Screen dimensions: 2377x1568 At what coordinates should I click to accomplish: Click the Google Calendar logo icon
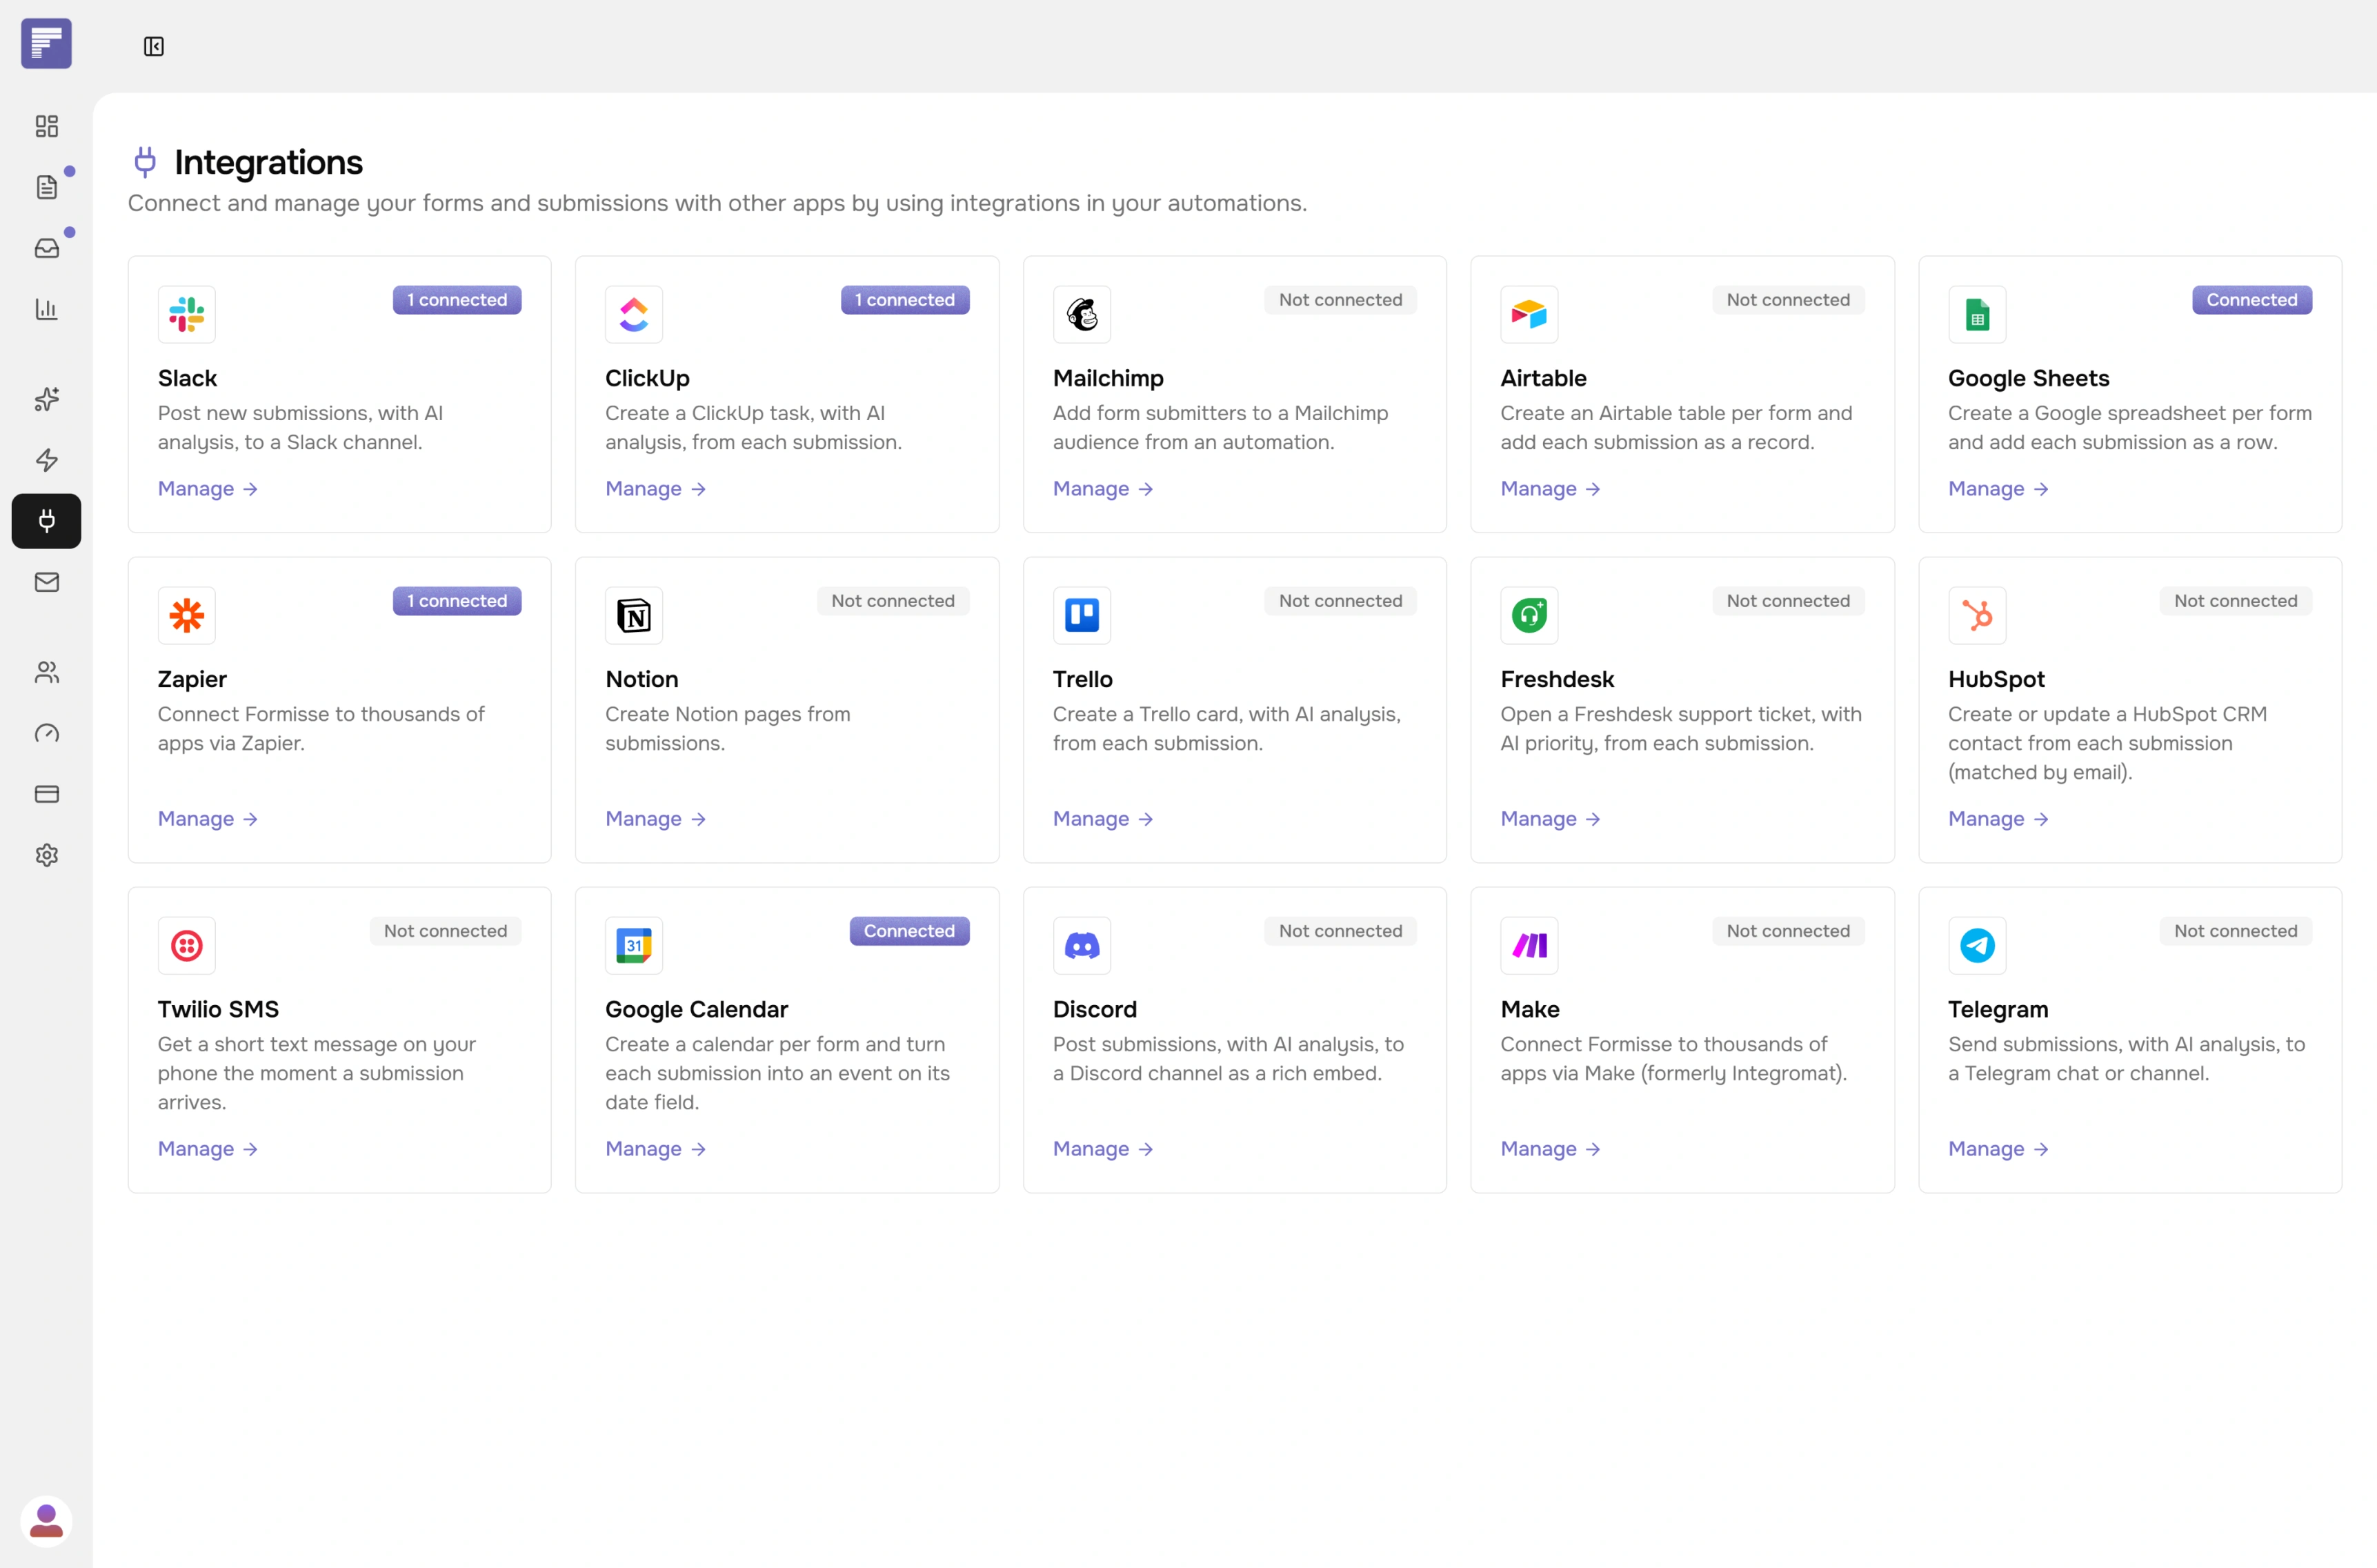click(x=634, y=946)
